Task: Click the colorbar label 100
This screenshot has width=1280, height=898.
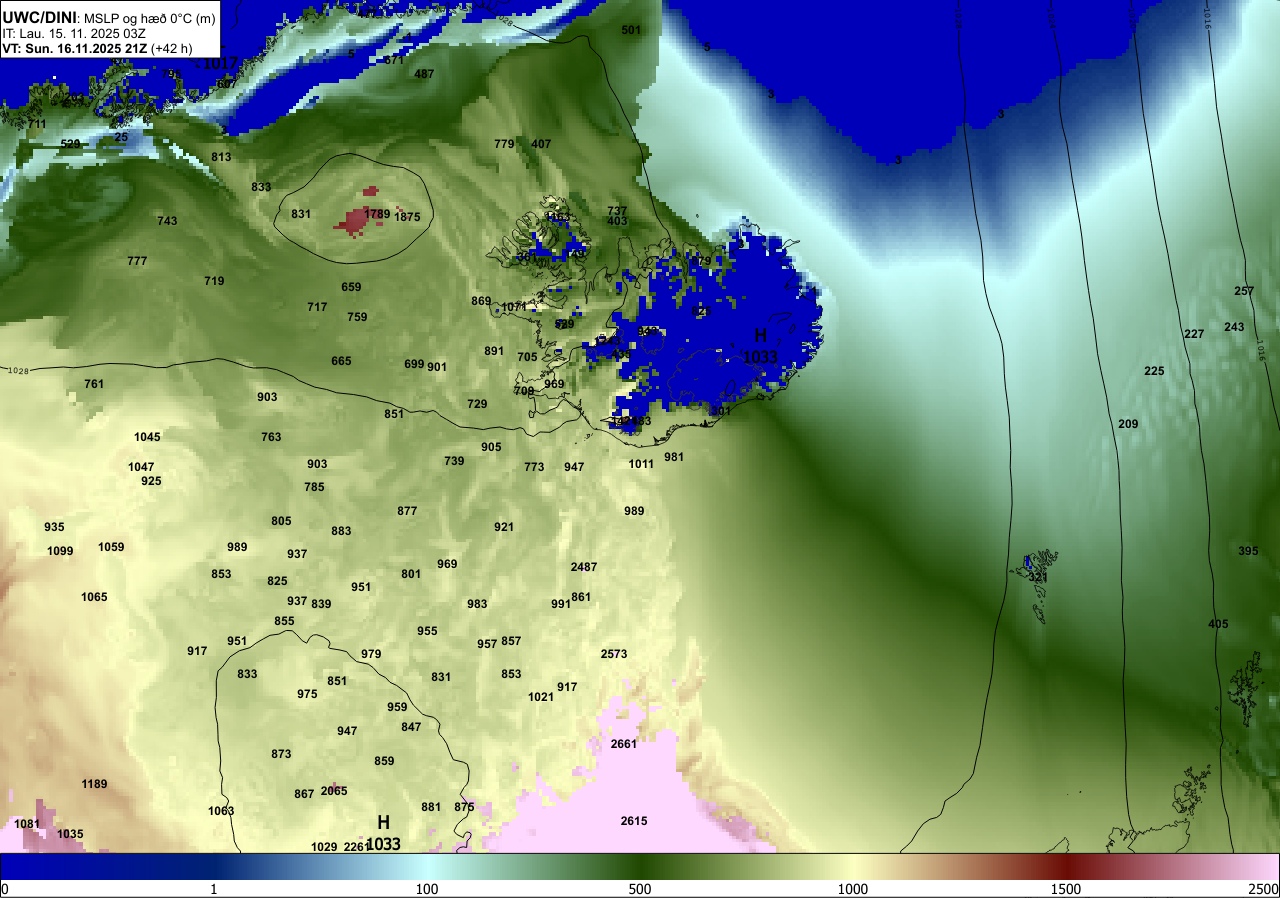Action: coord(427,889)
